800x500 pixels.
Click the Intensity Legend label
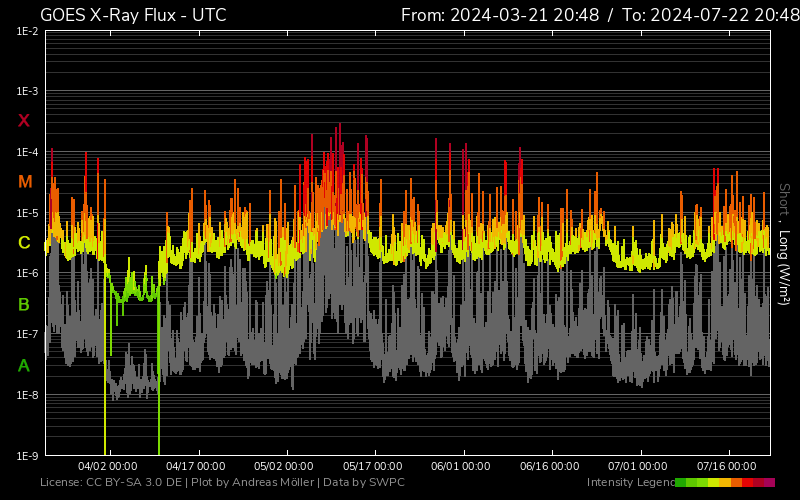pyautogui.click(x=629, y=483)
